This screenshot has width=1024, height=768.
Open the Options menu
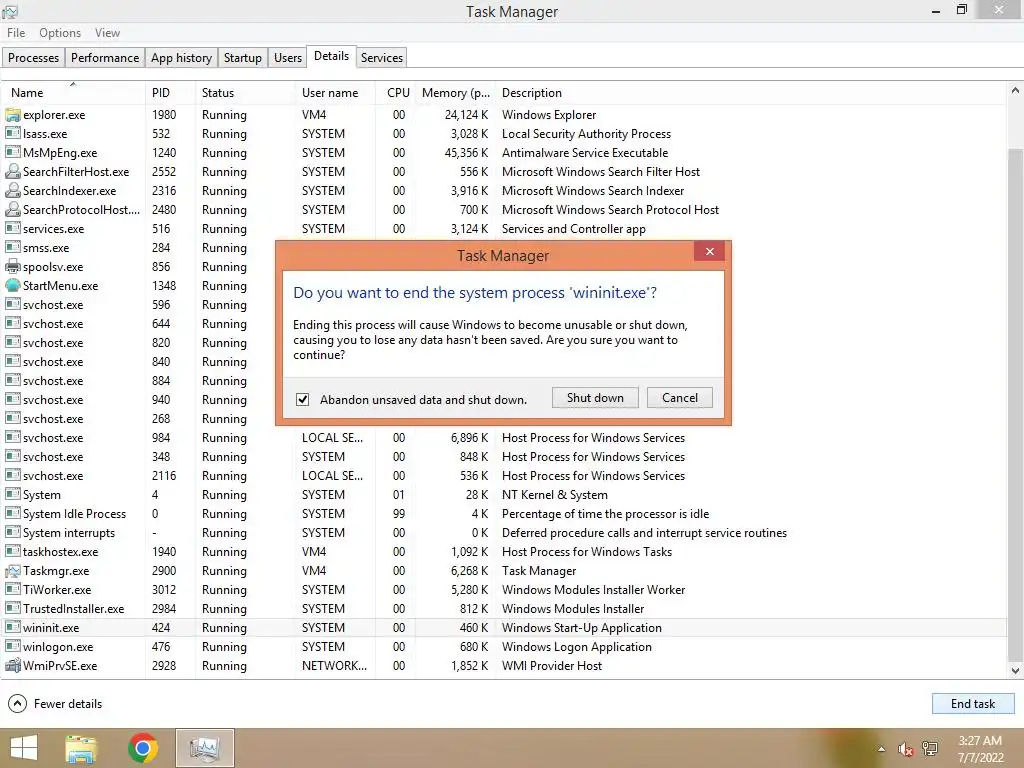60,33
